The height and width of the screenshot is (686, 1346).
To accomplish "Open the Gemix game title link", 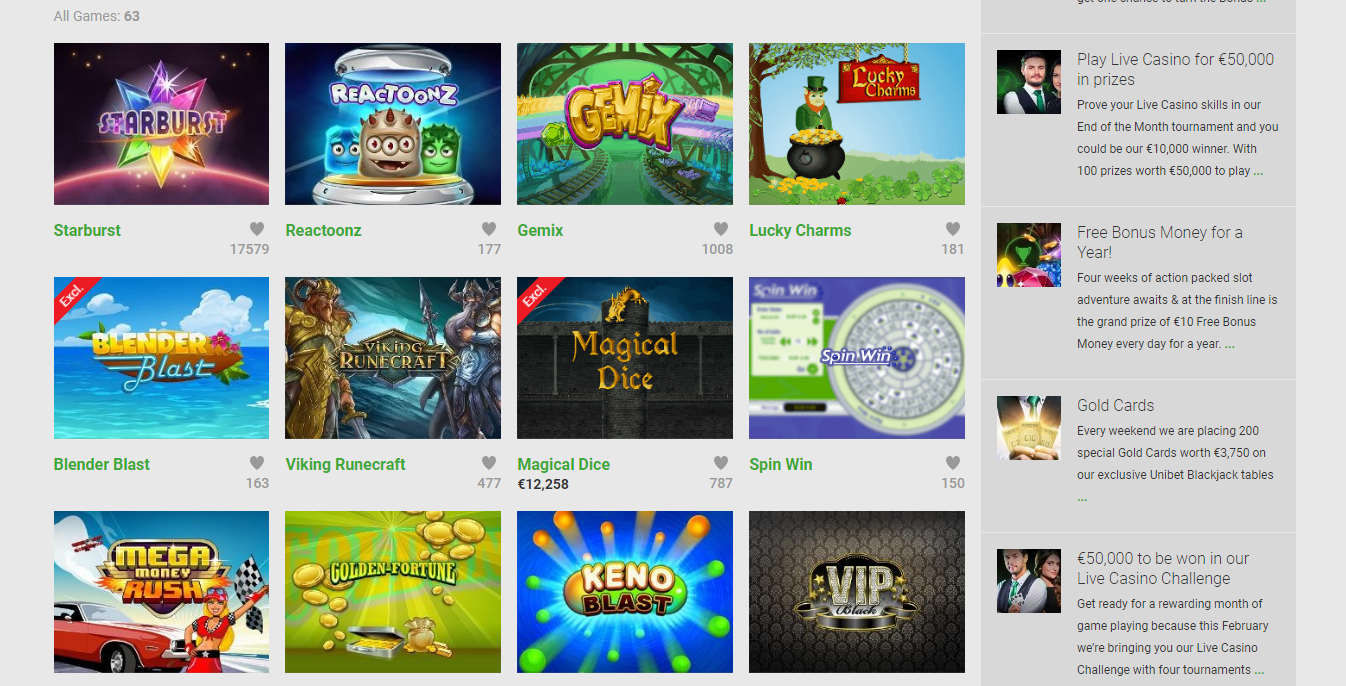I will (x=540, y=230).
